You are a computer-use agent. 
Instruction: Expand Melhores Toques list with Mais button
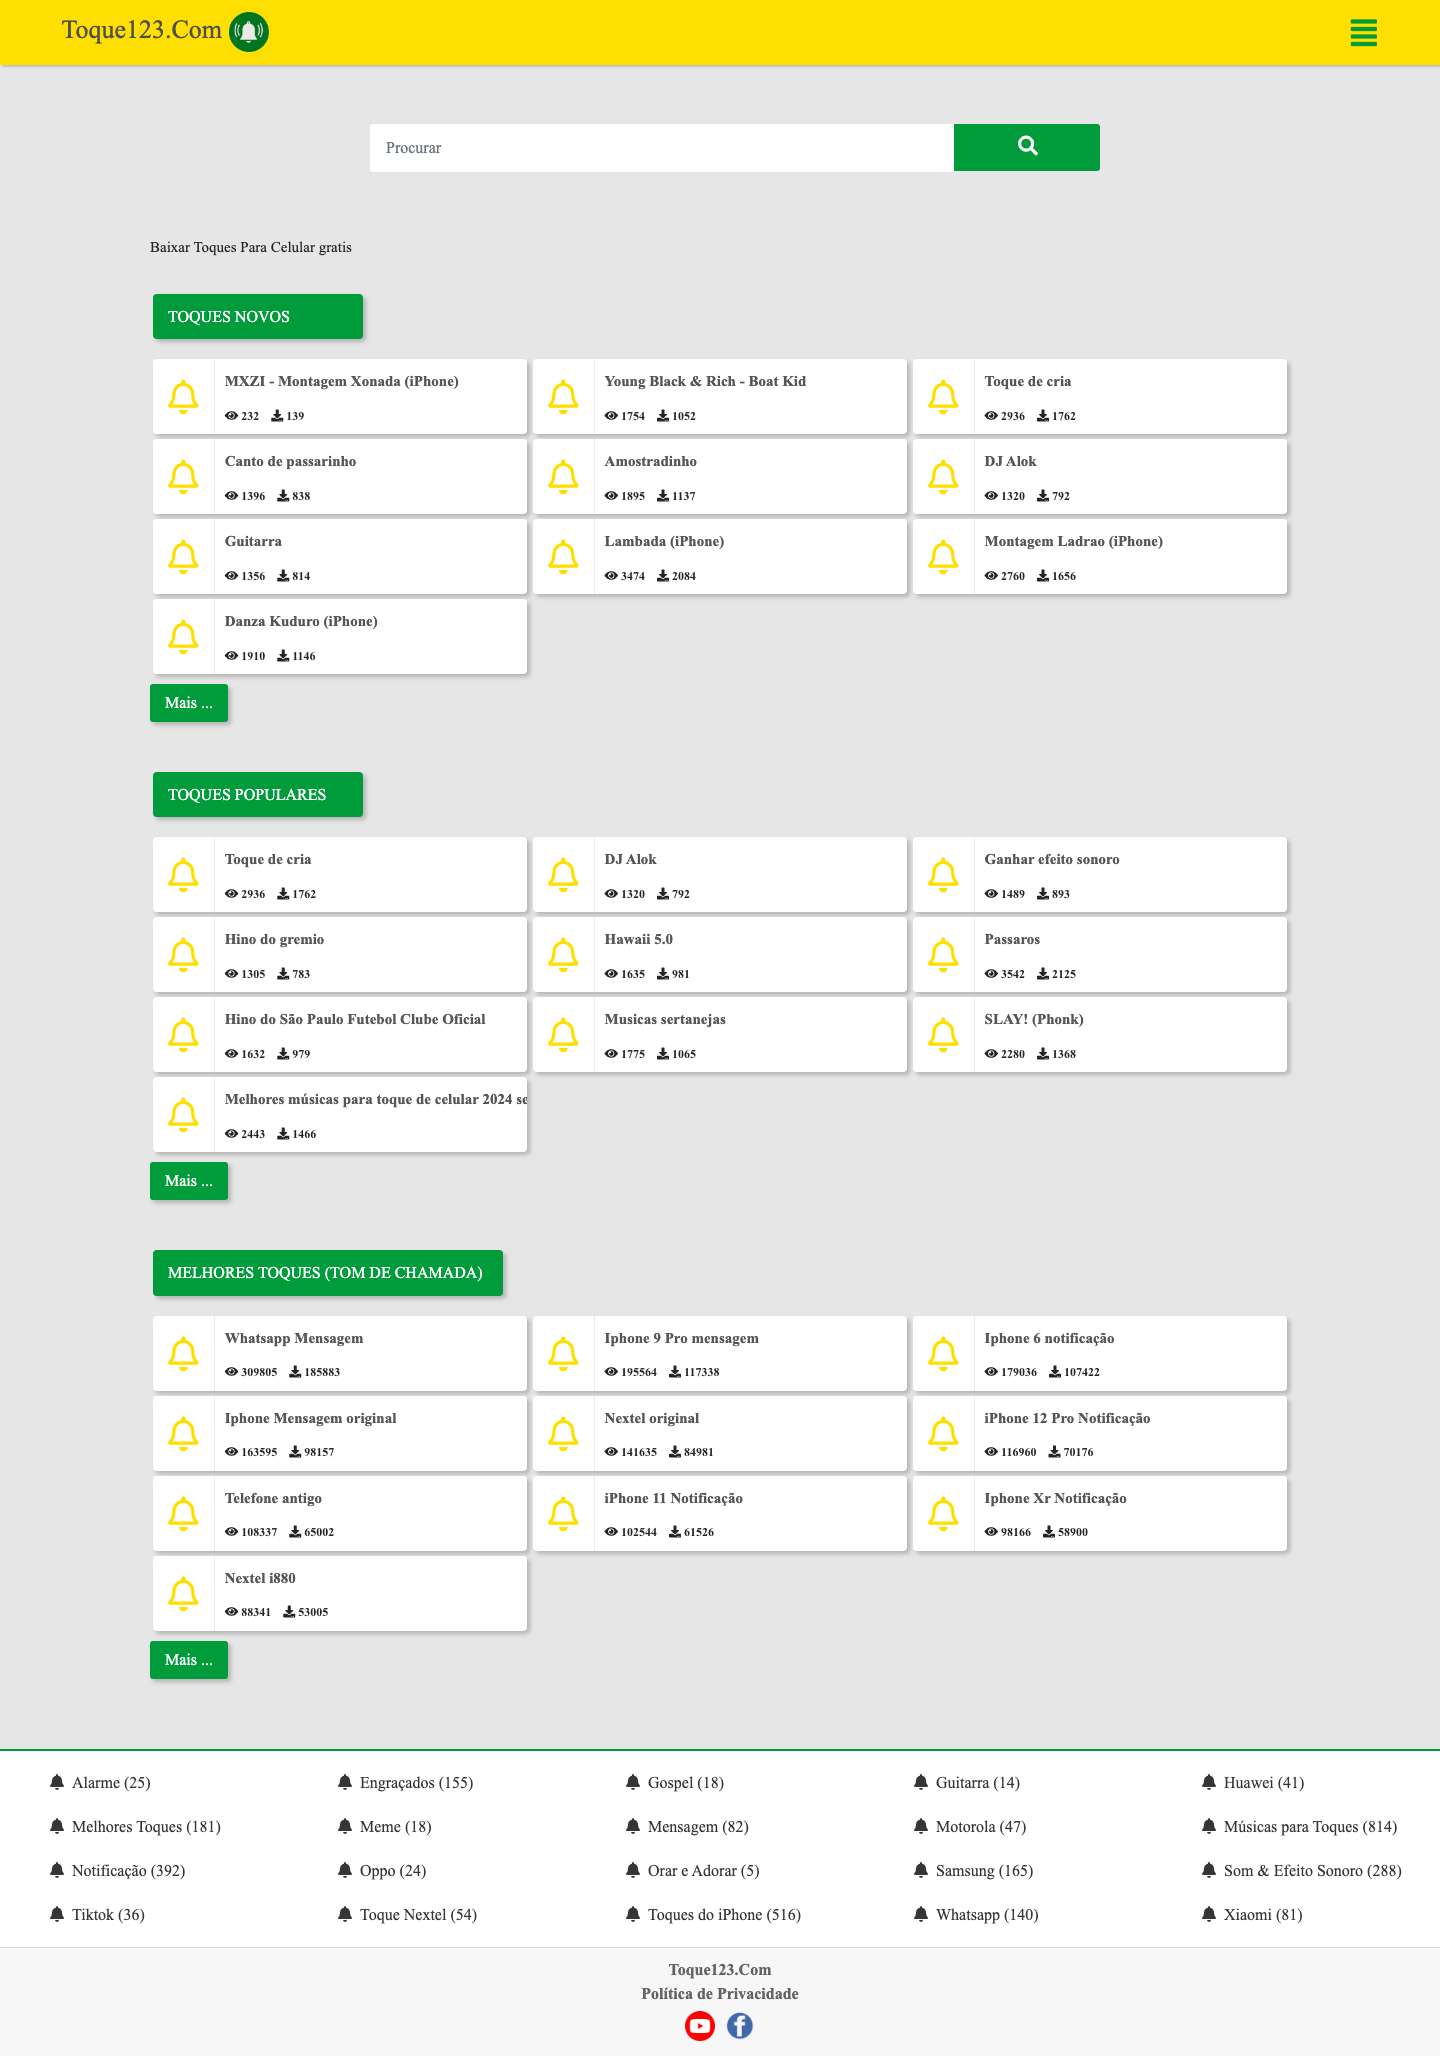point(188,1660)
